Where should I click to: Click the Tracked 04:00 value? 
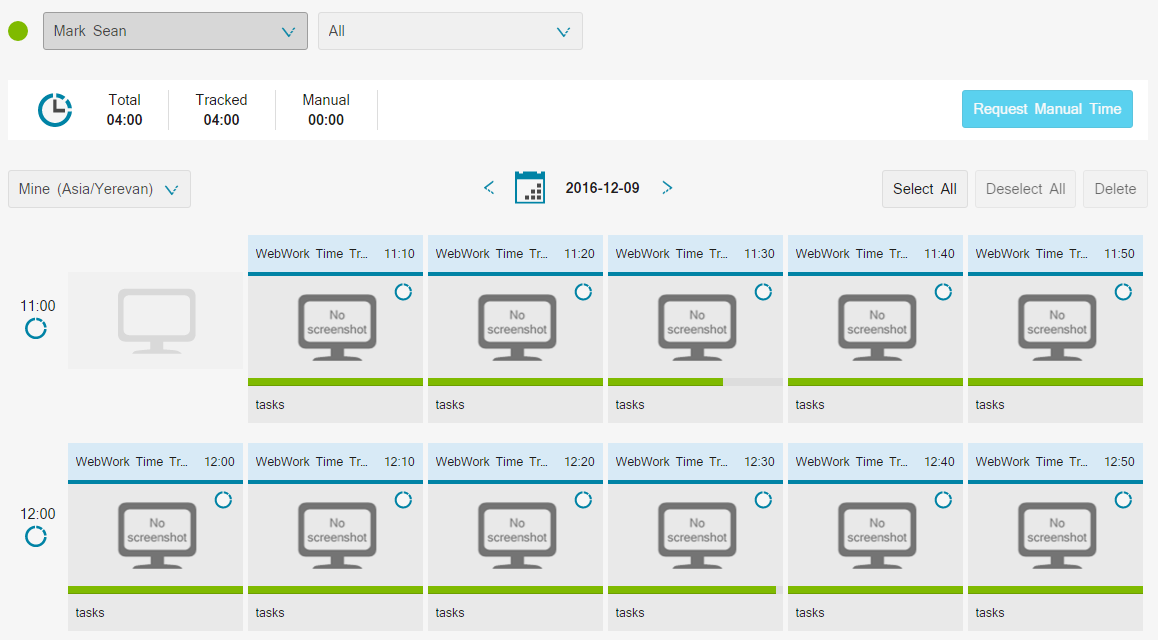221,120
